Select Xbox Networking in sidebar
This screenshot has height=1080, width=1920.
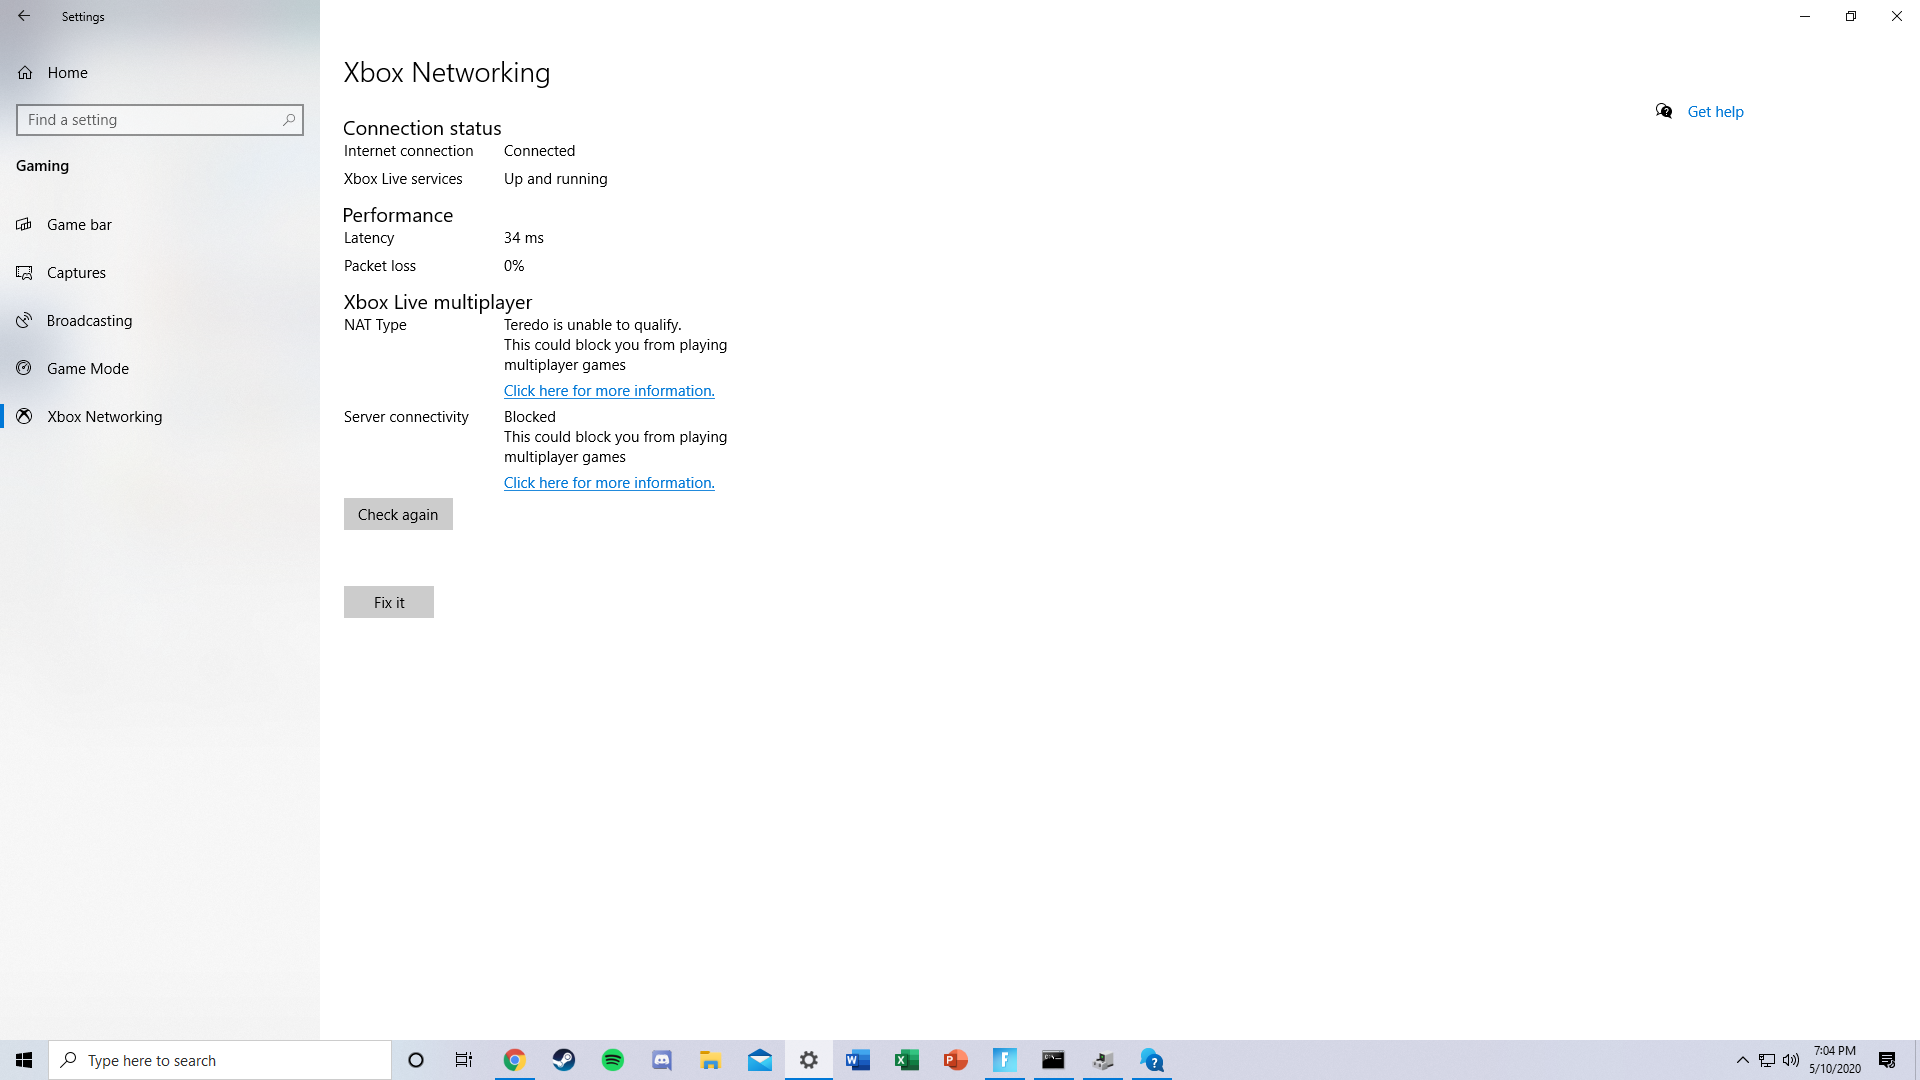(x=160, y=417)
